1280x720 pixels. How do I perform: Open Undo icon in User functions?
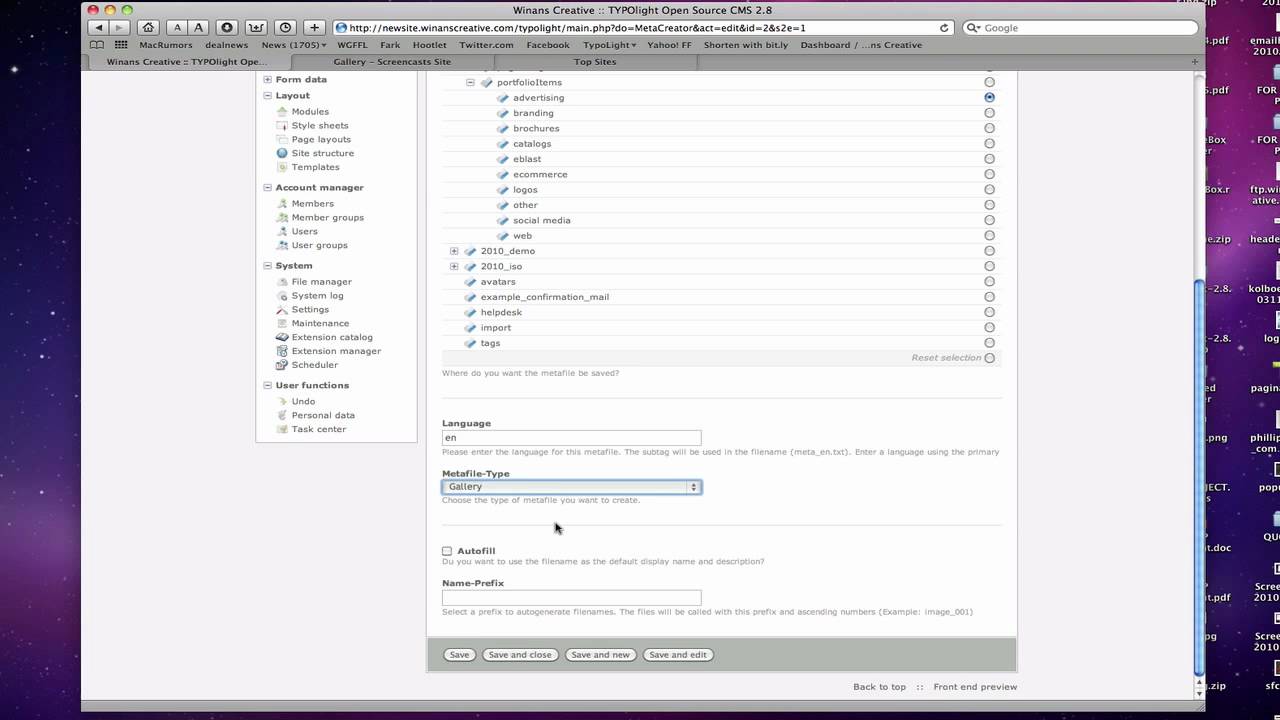pyautogui.click(x=282, y=401)
